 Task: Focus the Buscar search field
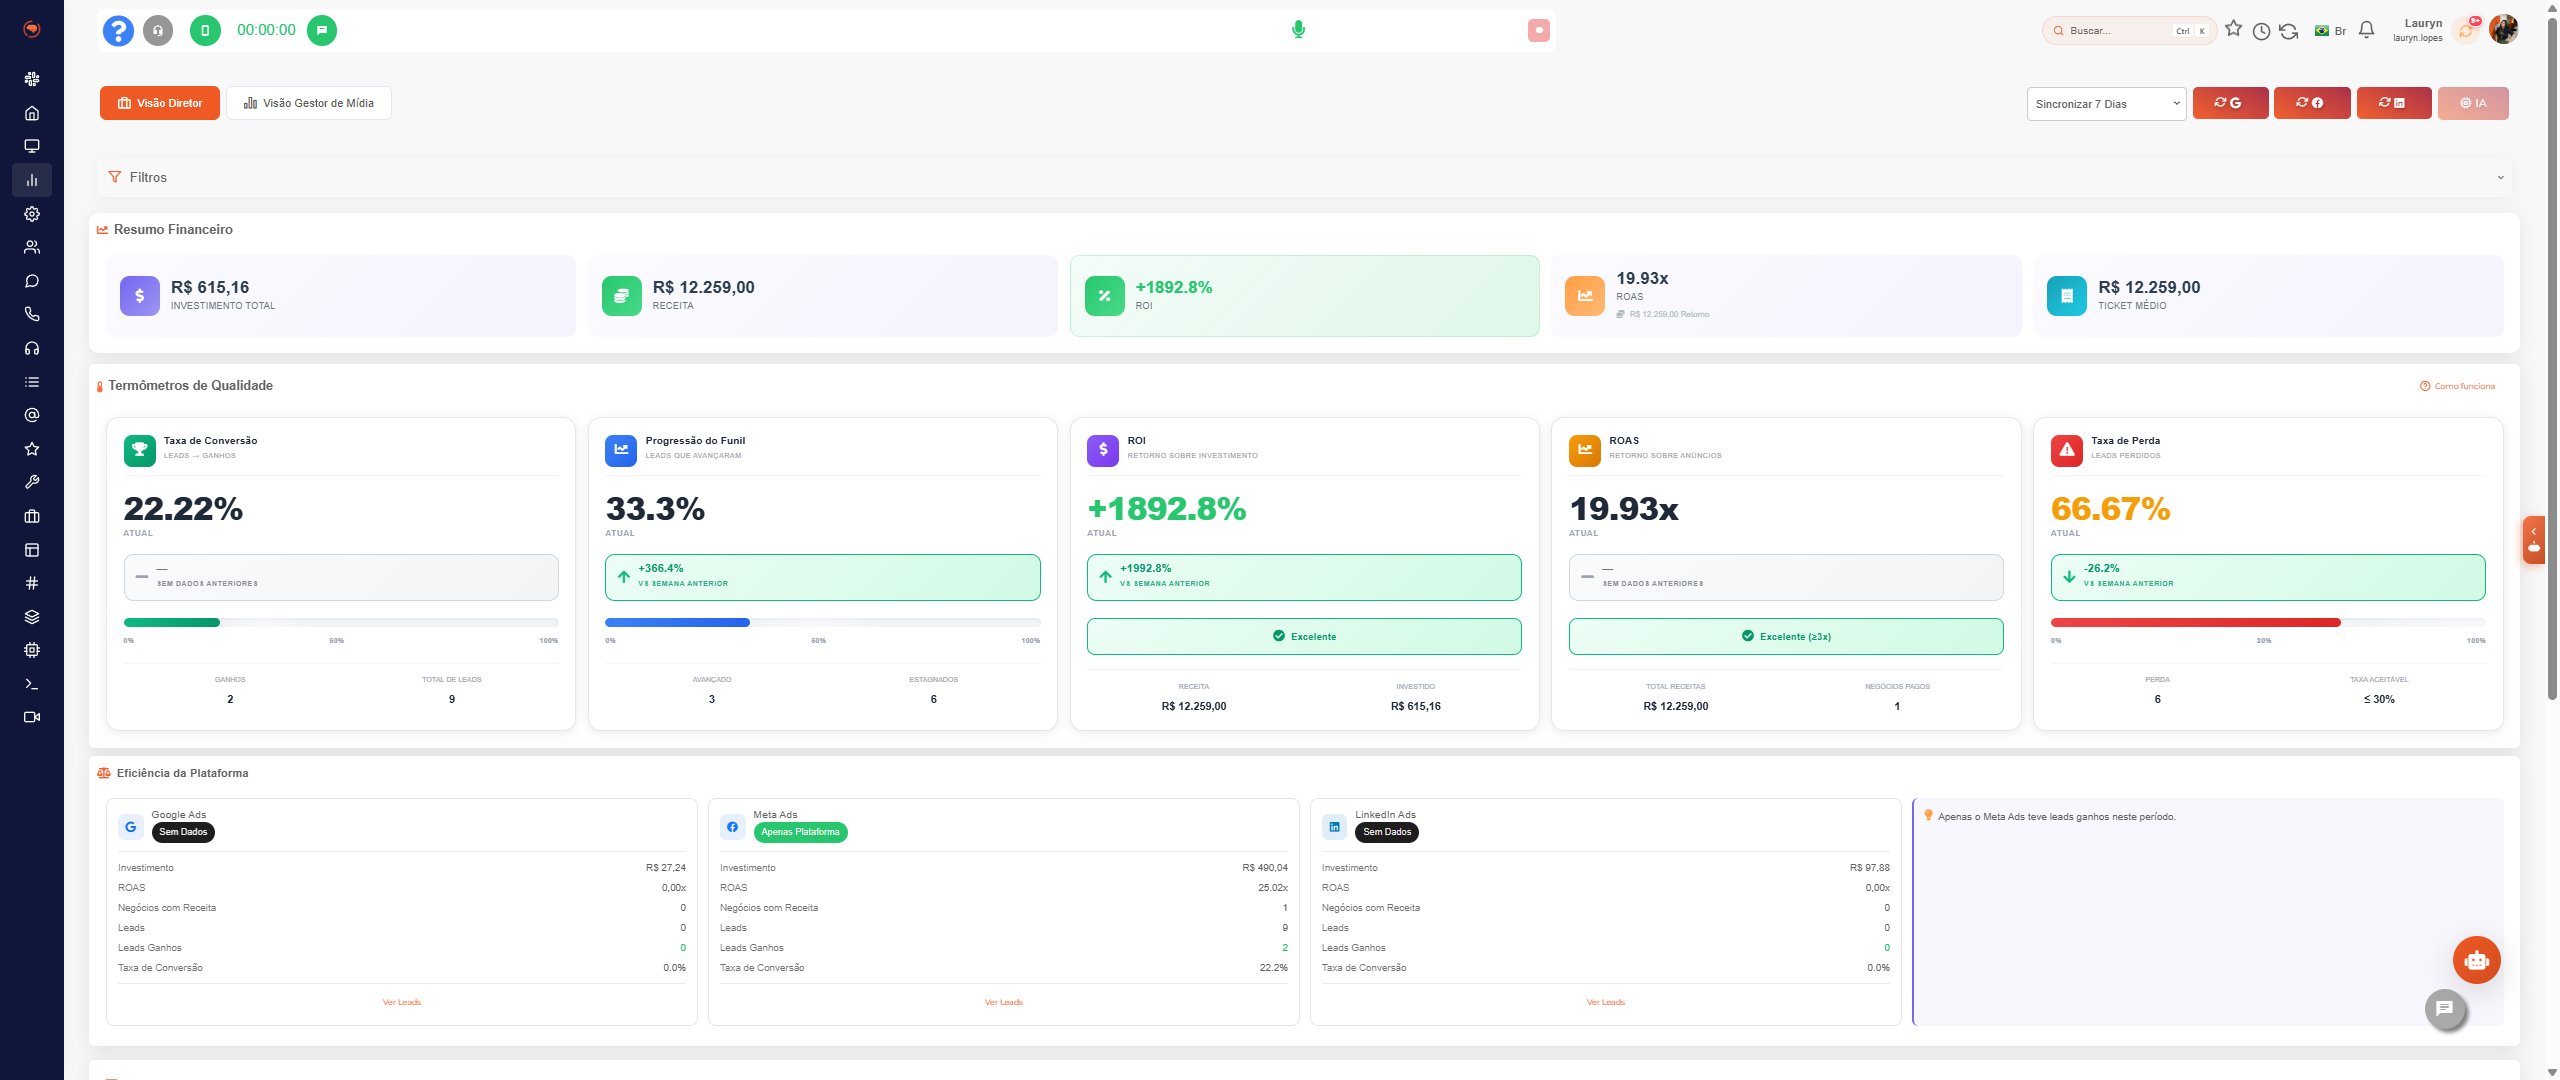(2129, 31)
